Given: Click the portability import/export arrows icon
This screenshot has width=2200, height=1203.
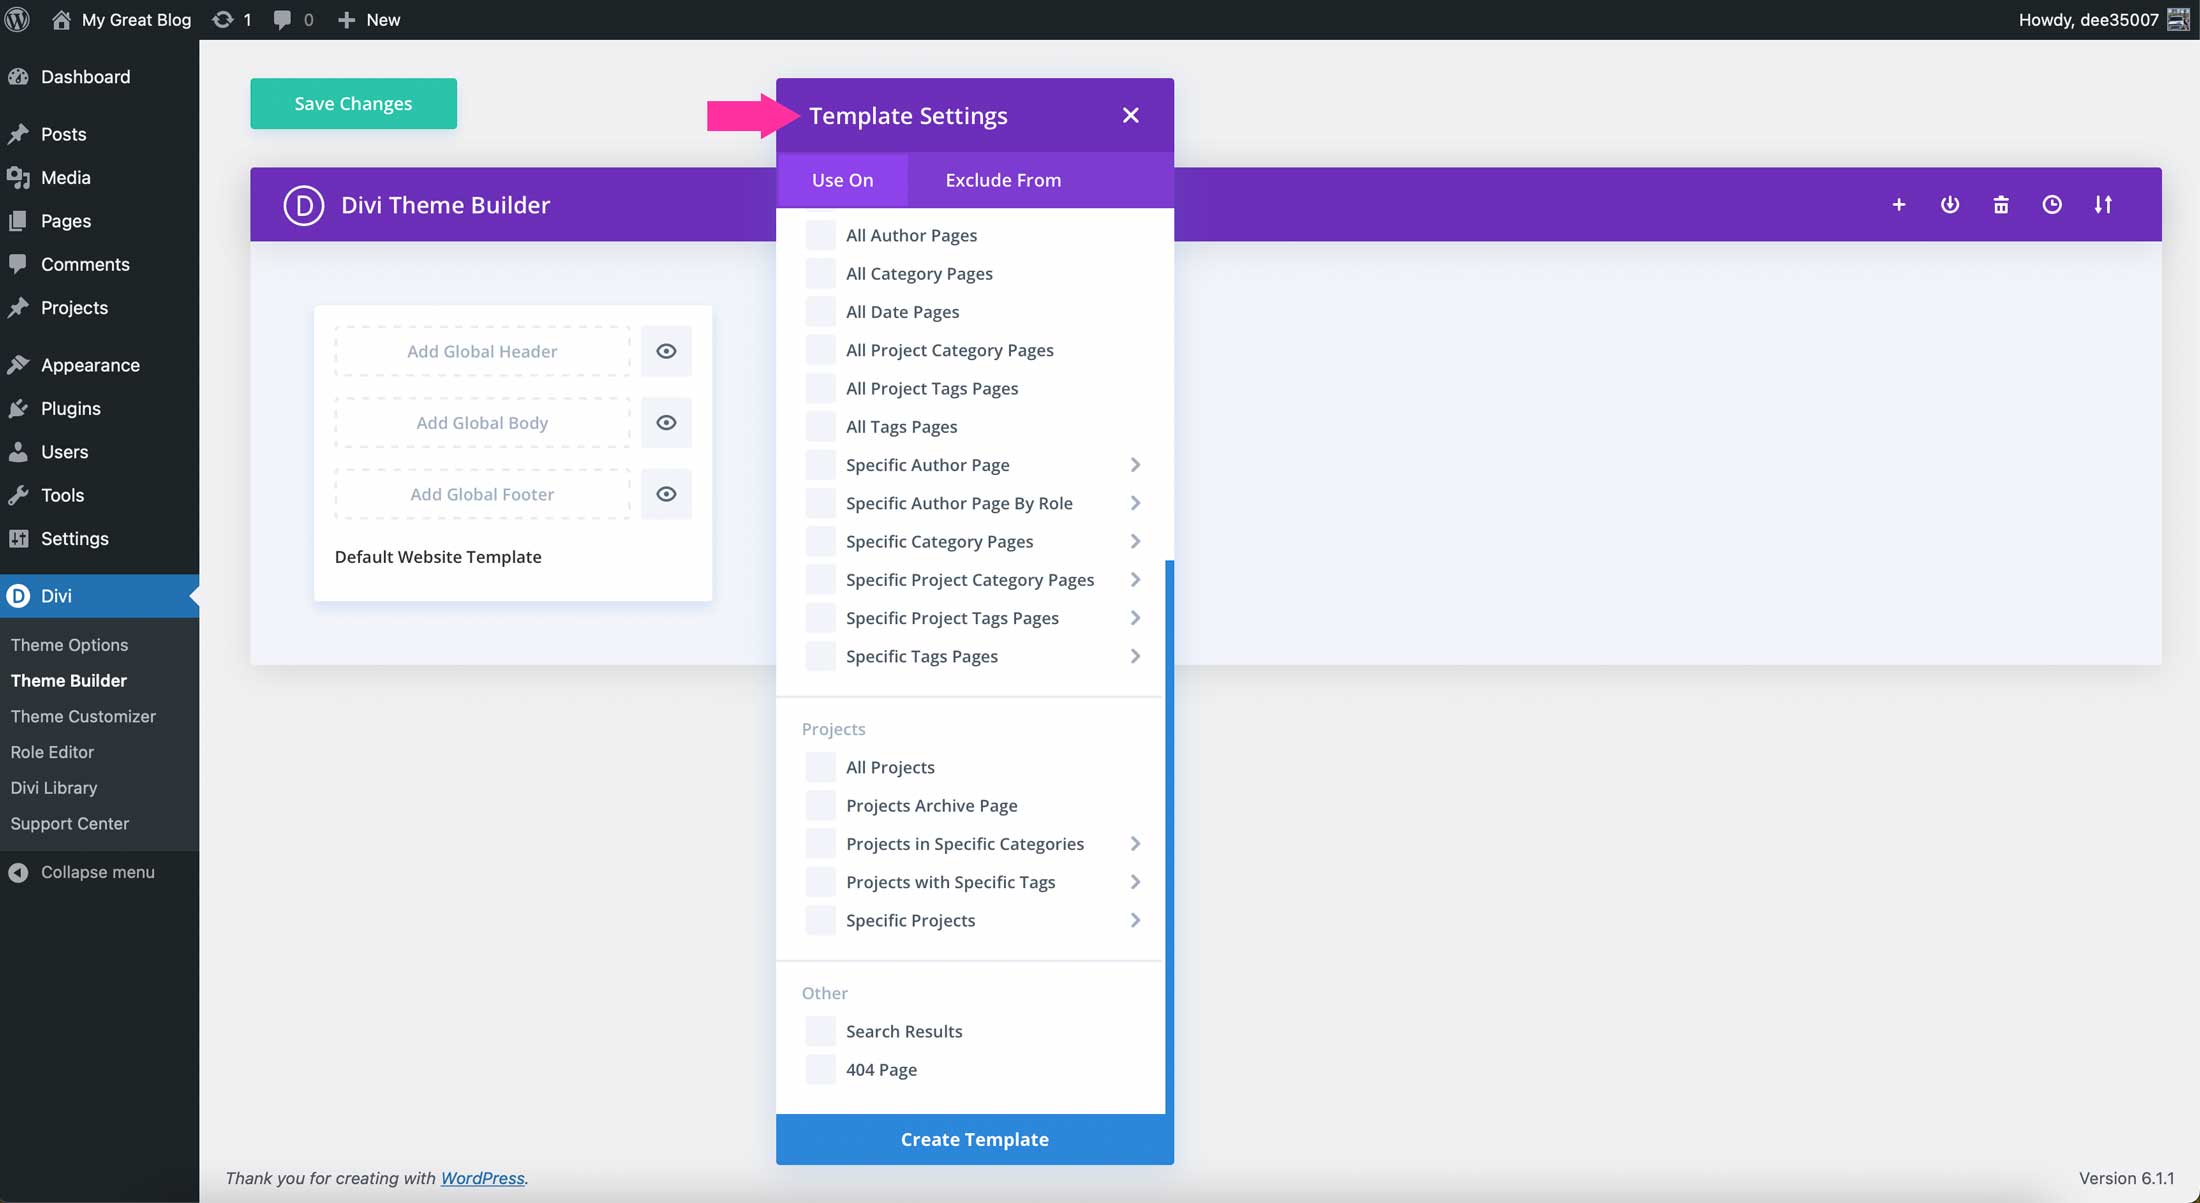Looking at the screenshot, I should pyautogui.click(x=2103, y=204).
